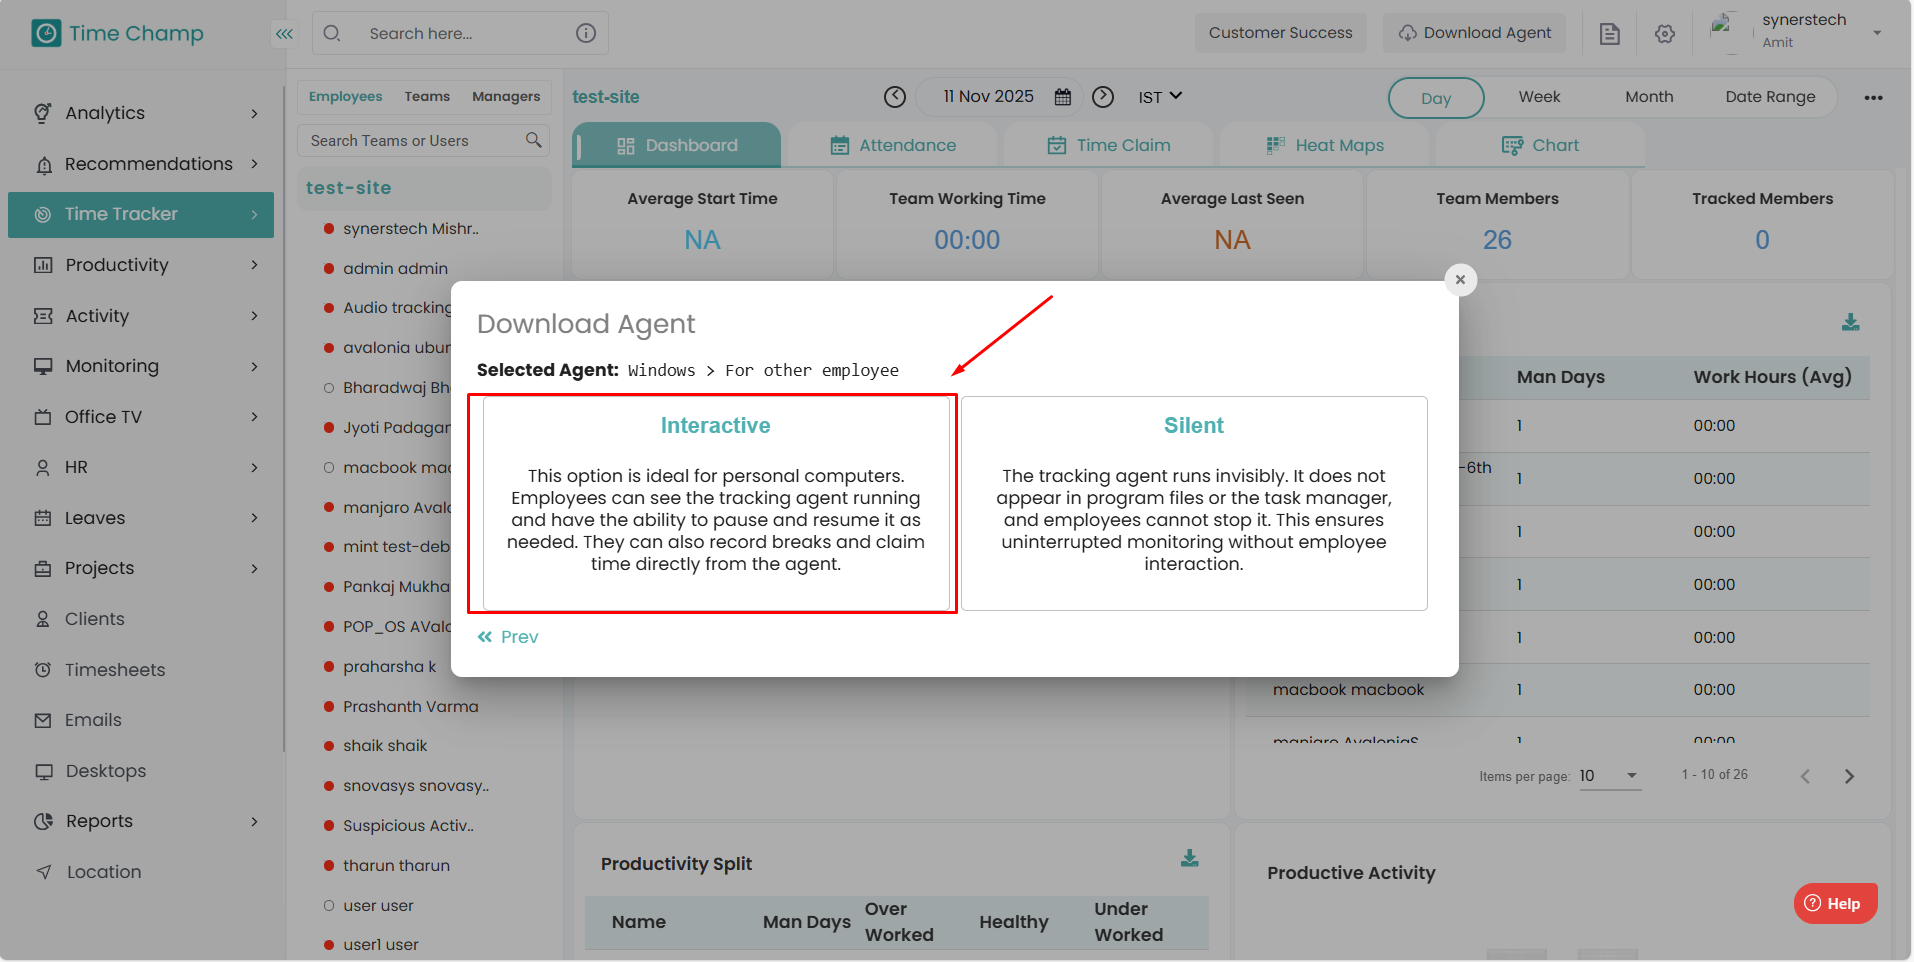The width and height of the screenshot is (1914, 962).
Task: Click the Search here input field
Action: click(x=460, y=33)
